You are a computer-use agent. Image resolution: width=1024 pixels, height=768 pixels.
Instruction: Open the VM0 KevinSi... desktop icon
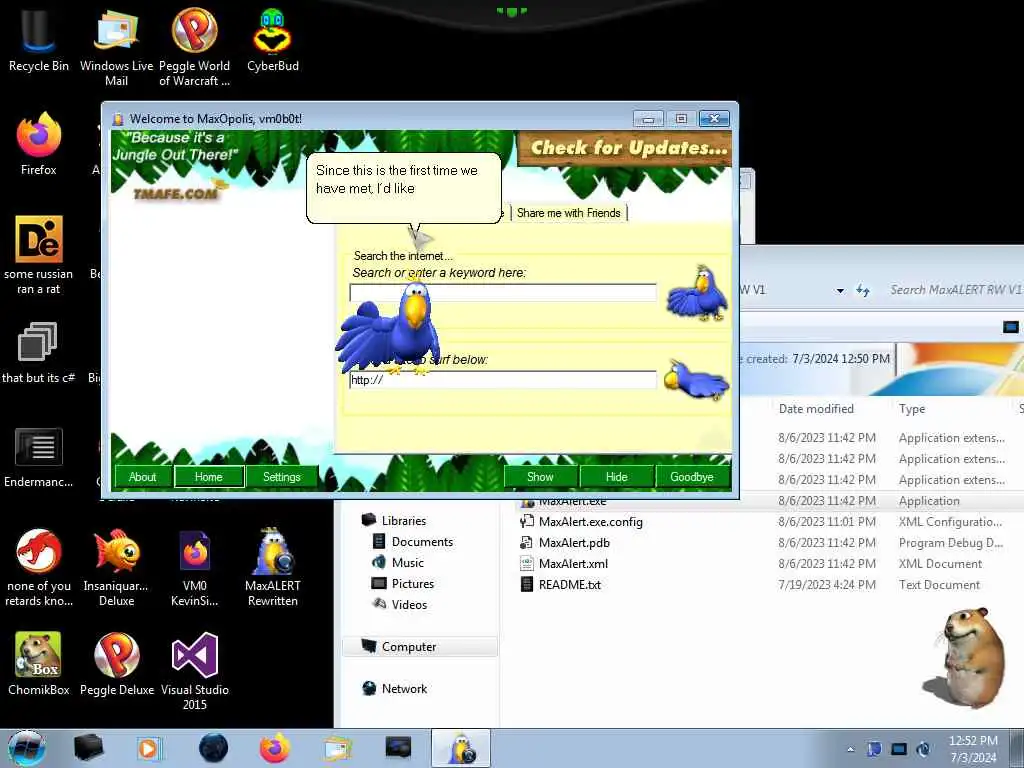[x=195, y=567]
